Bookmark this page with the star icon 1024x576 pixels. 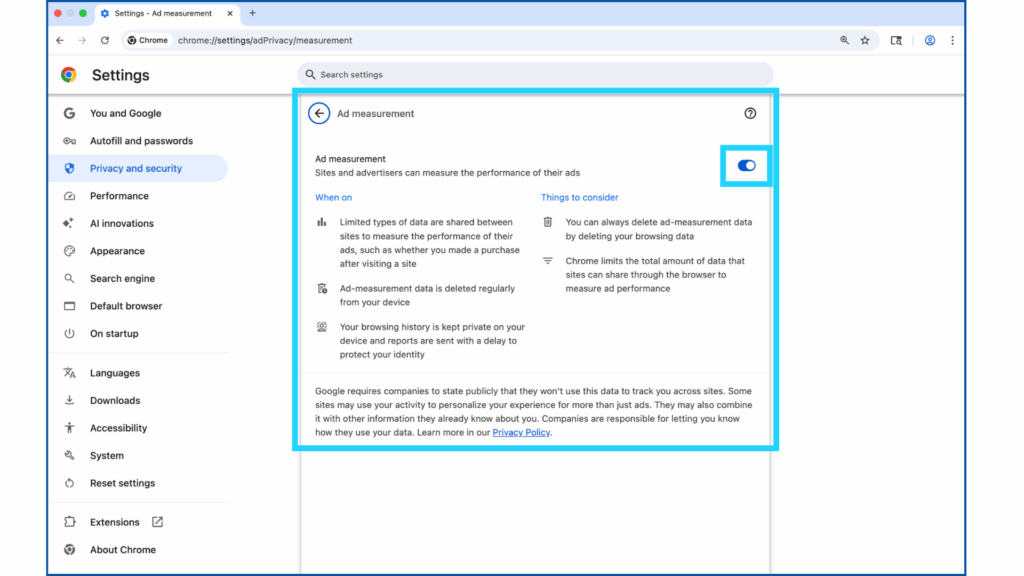(x=865, y=41)
